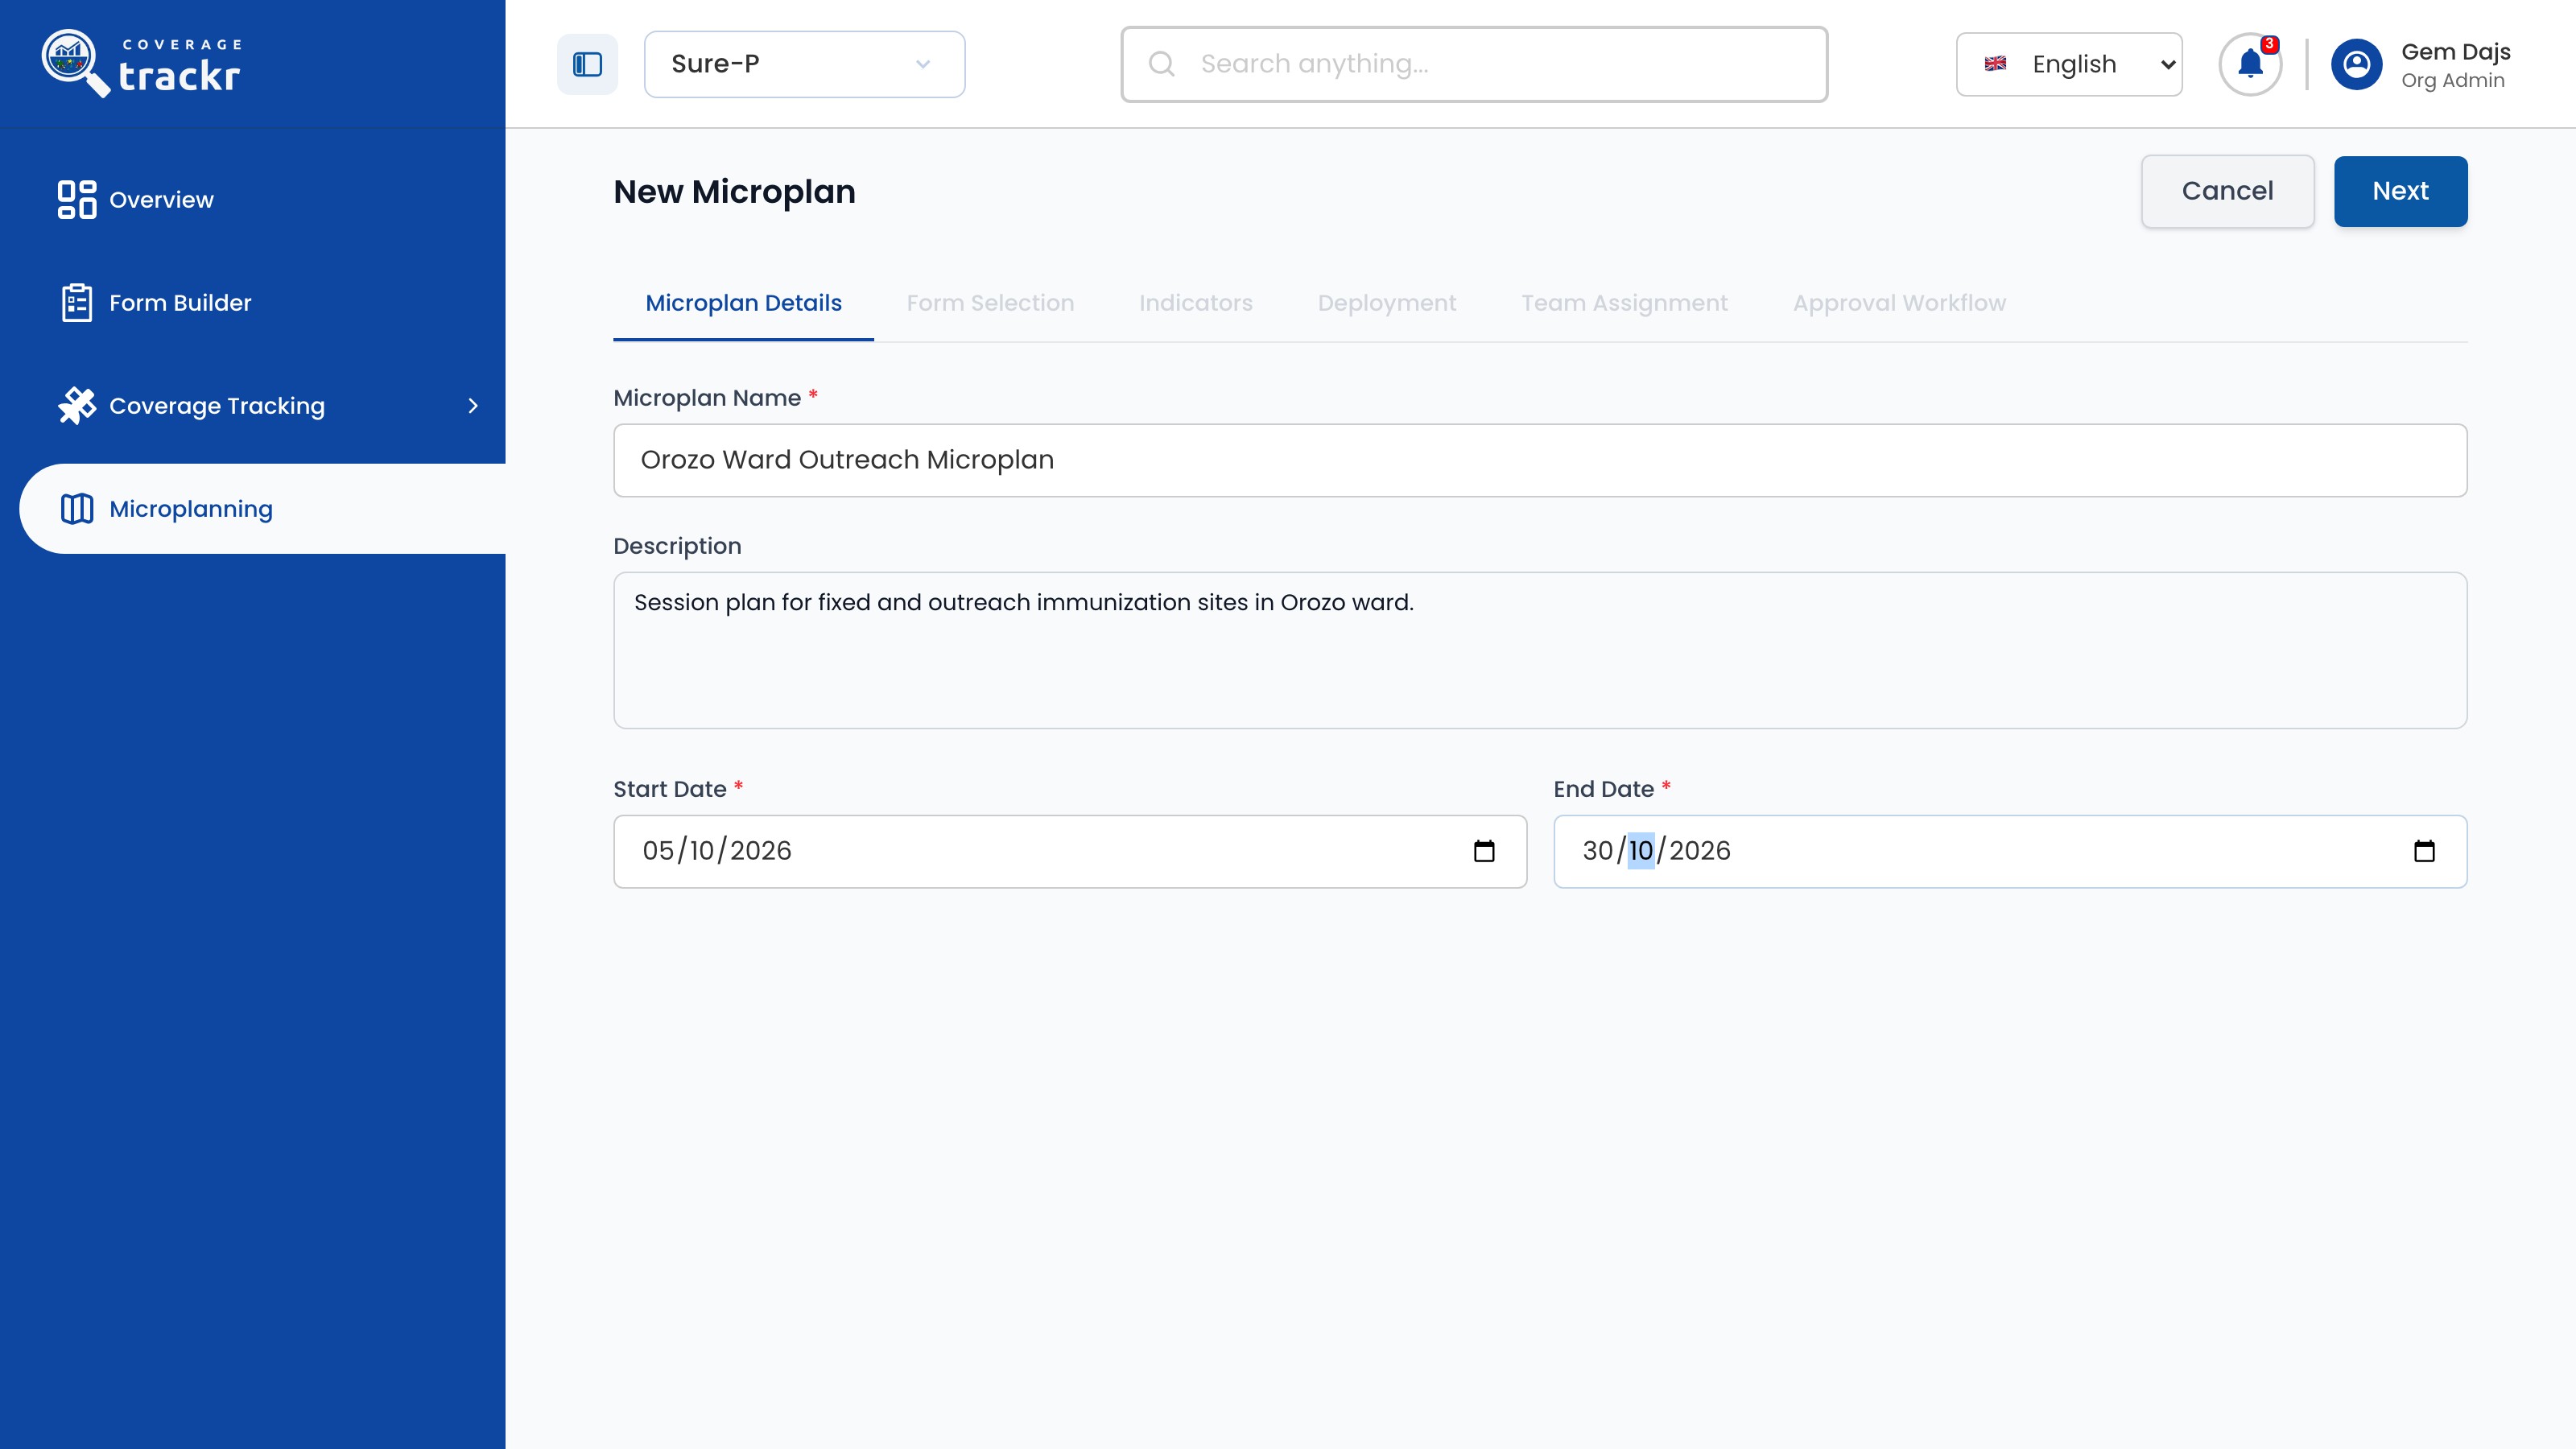The height and width of the screenshot is (1449, 2576).
Task: Click the Next button
Action: [2400, 191]
